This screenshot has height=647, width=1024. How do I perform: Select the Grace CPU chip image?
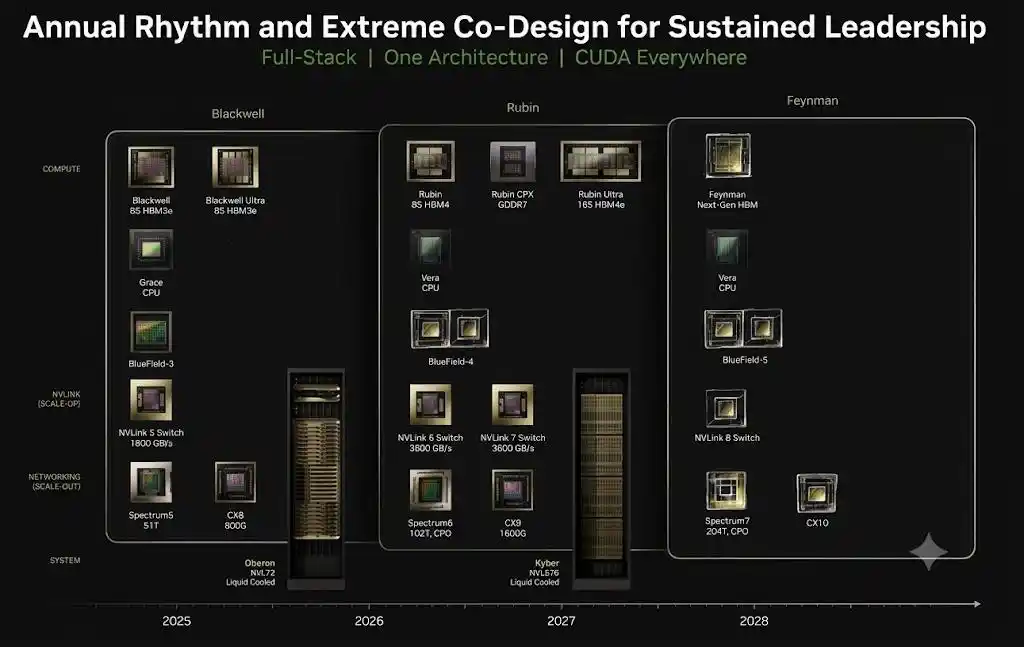click(x=151, y=249)
